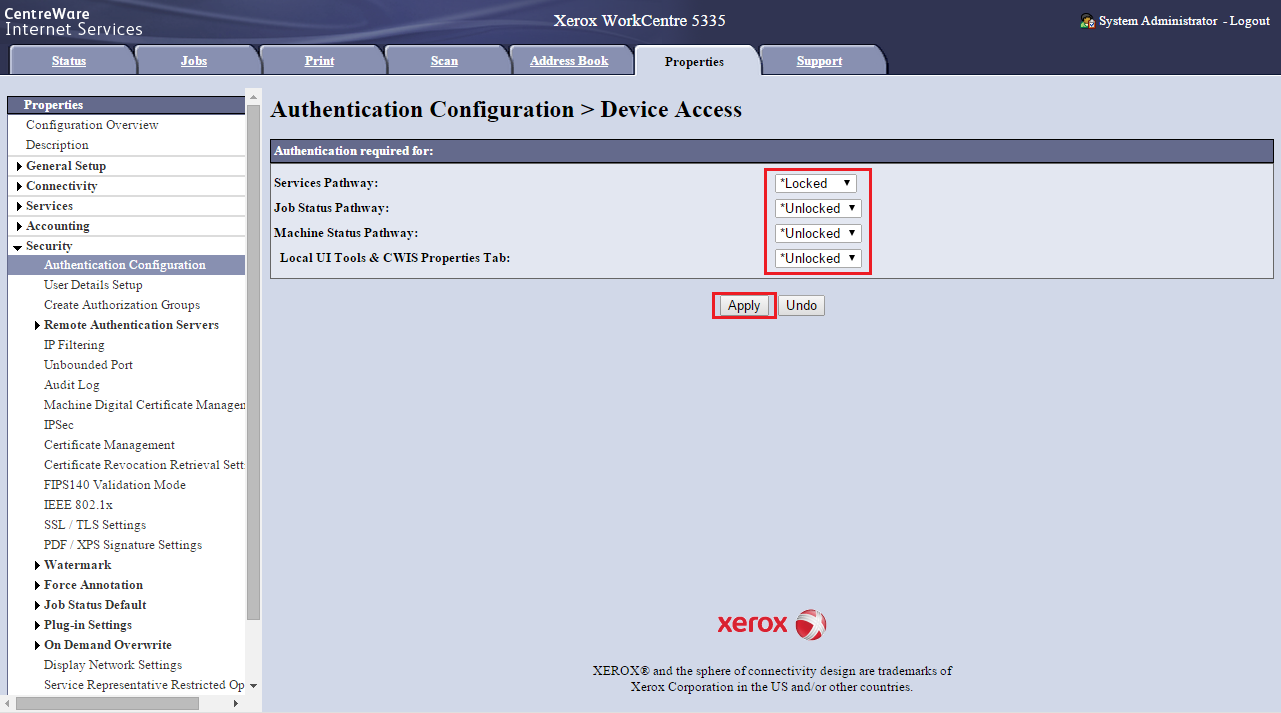Click the Logout link

pos(1249,21)
